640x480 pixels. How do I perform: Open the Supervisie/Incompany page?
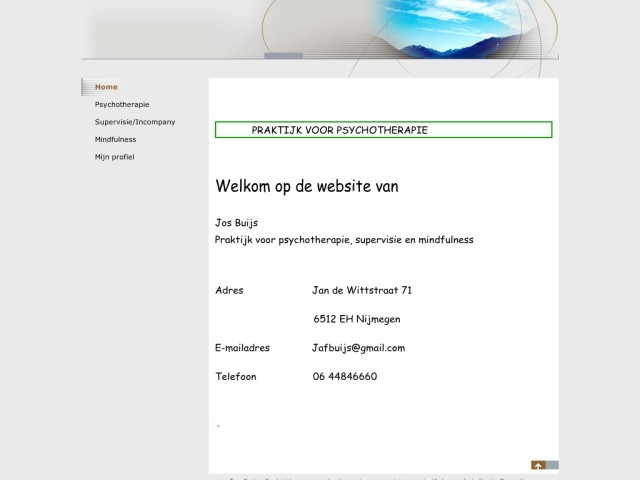(135, 122)
